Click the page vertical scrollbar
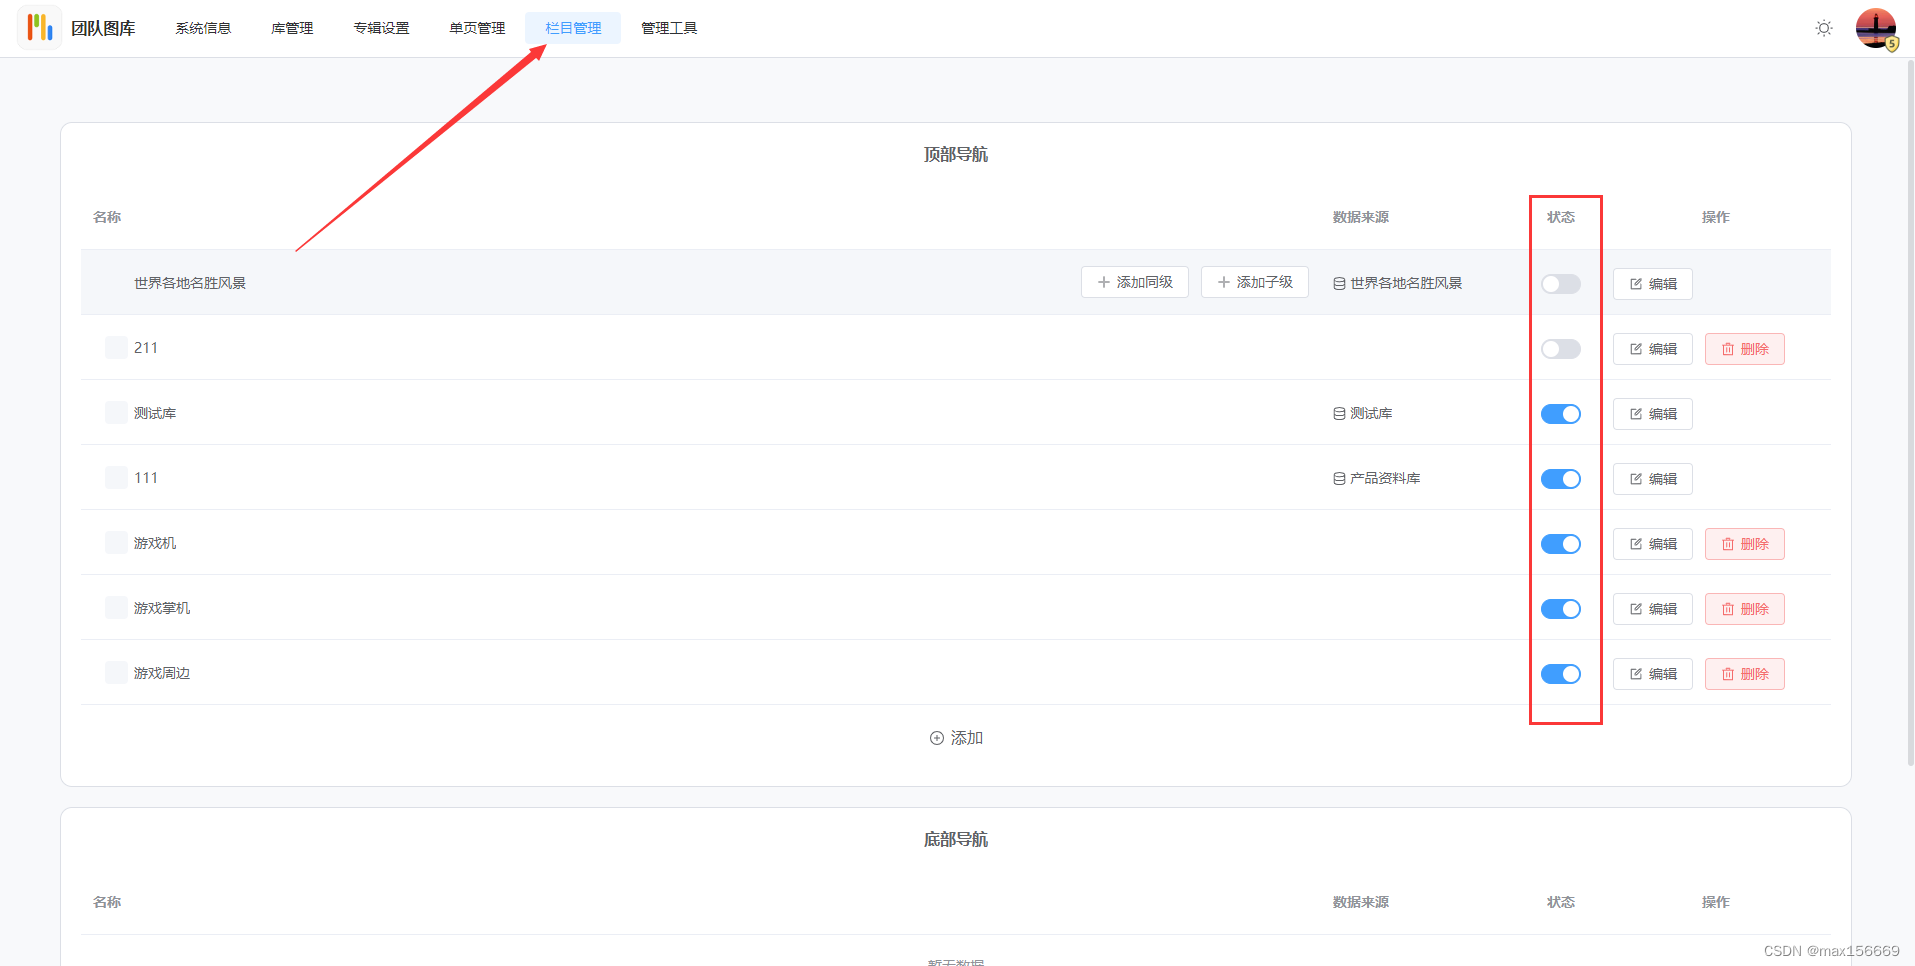 [x=1910, y=415]
